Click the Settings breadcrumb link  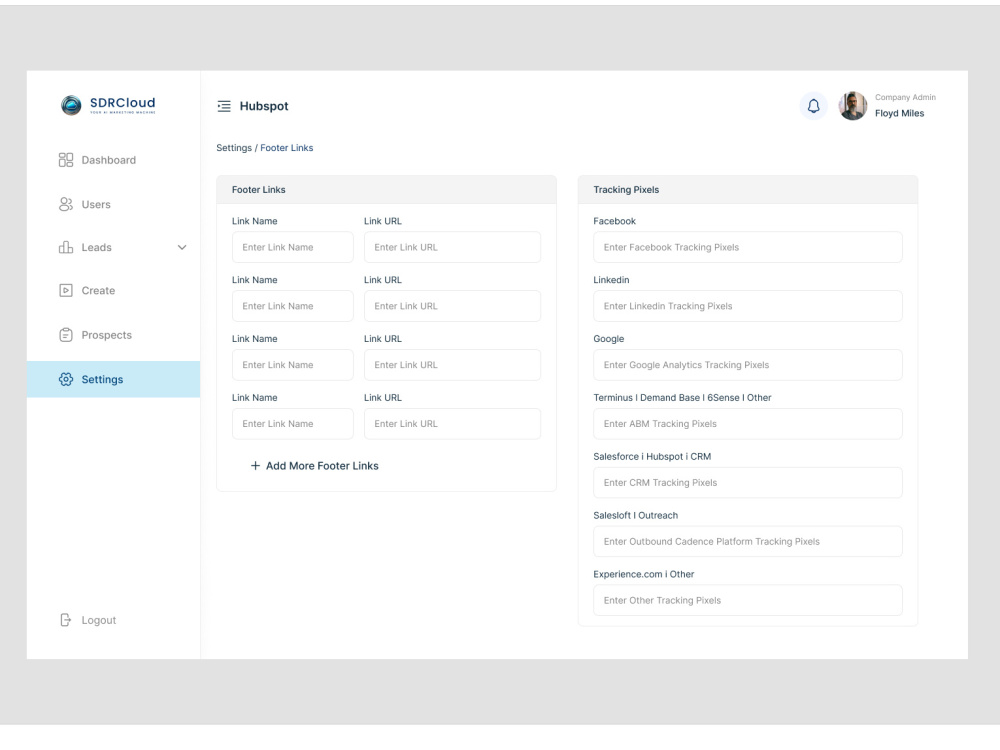click(x=234, y=148)
